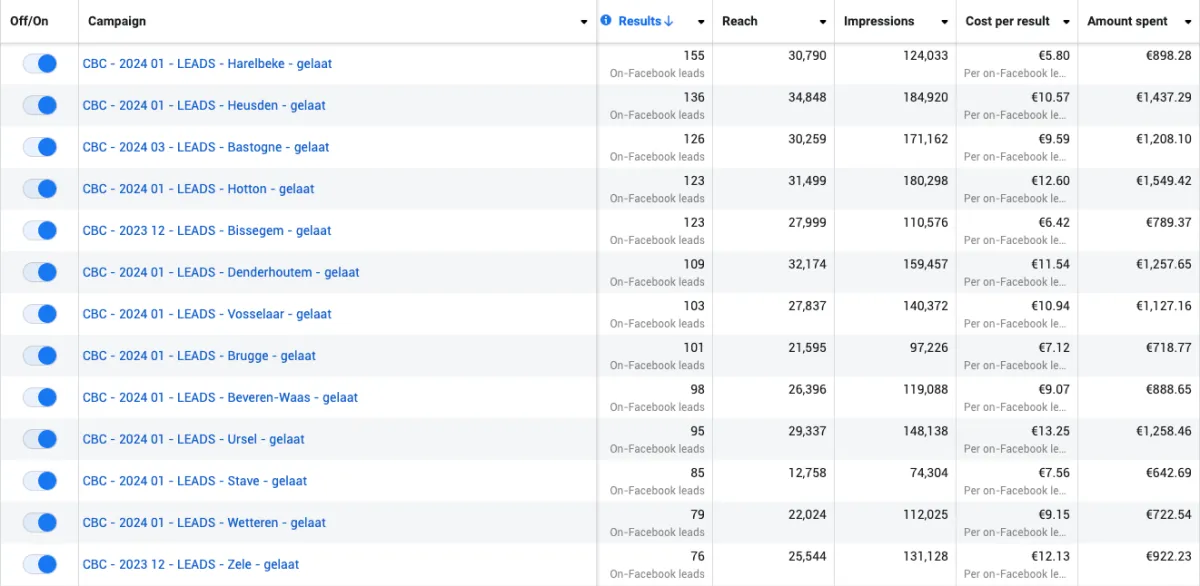Open the Heusden gelaat campaign link

[204, 105]
